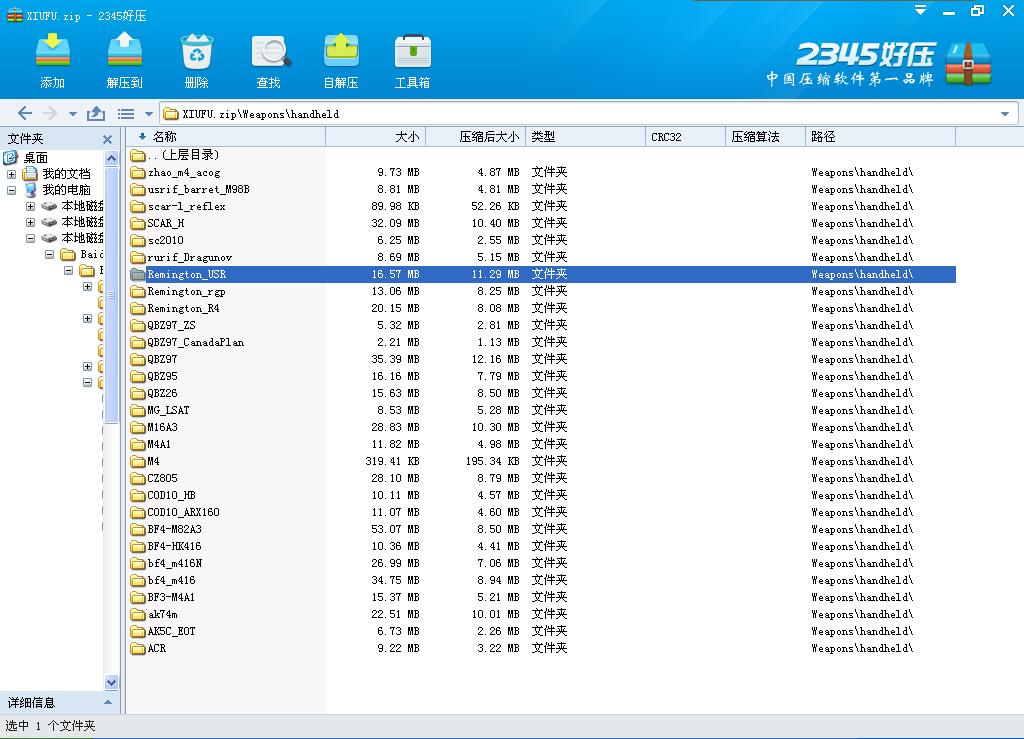1024x739 pixels.
Task: Click the folder tree scrollbar up arrow
Action: 111,158
